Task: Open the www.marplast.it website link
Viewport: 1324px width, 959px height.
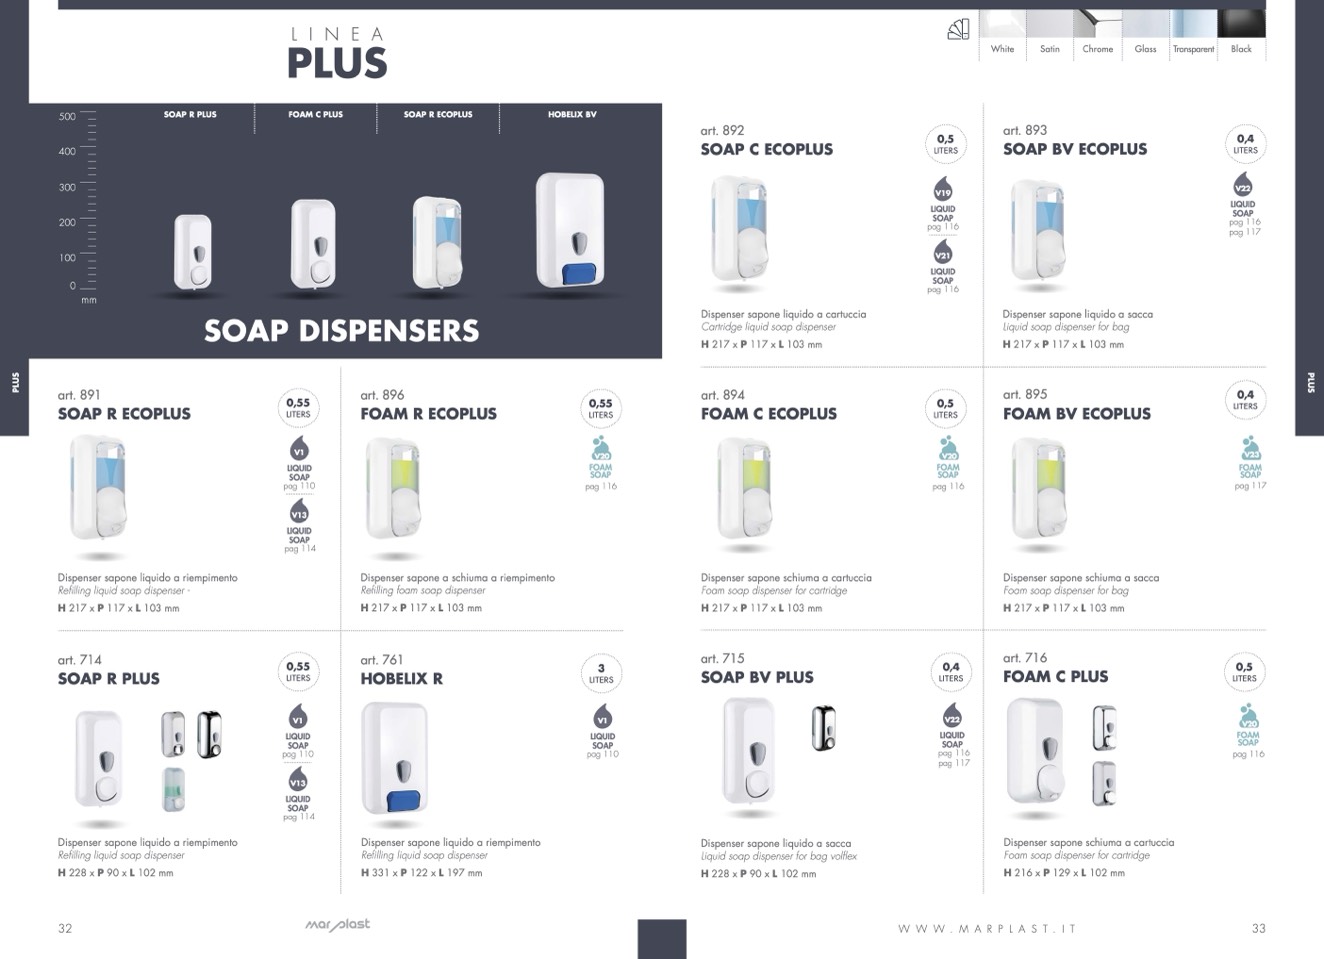Action: [987, 929]
